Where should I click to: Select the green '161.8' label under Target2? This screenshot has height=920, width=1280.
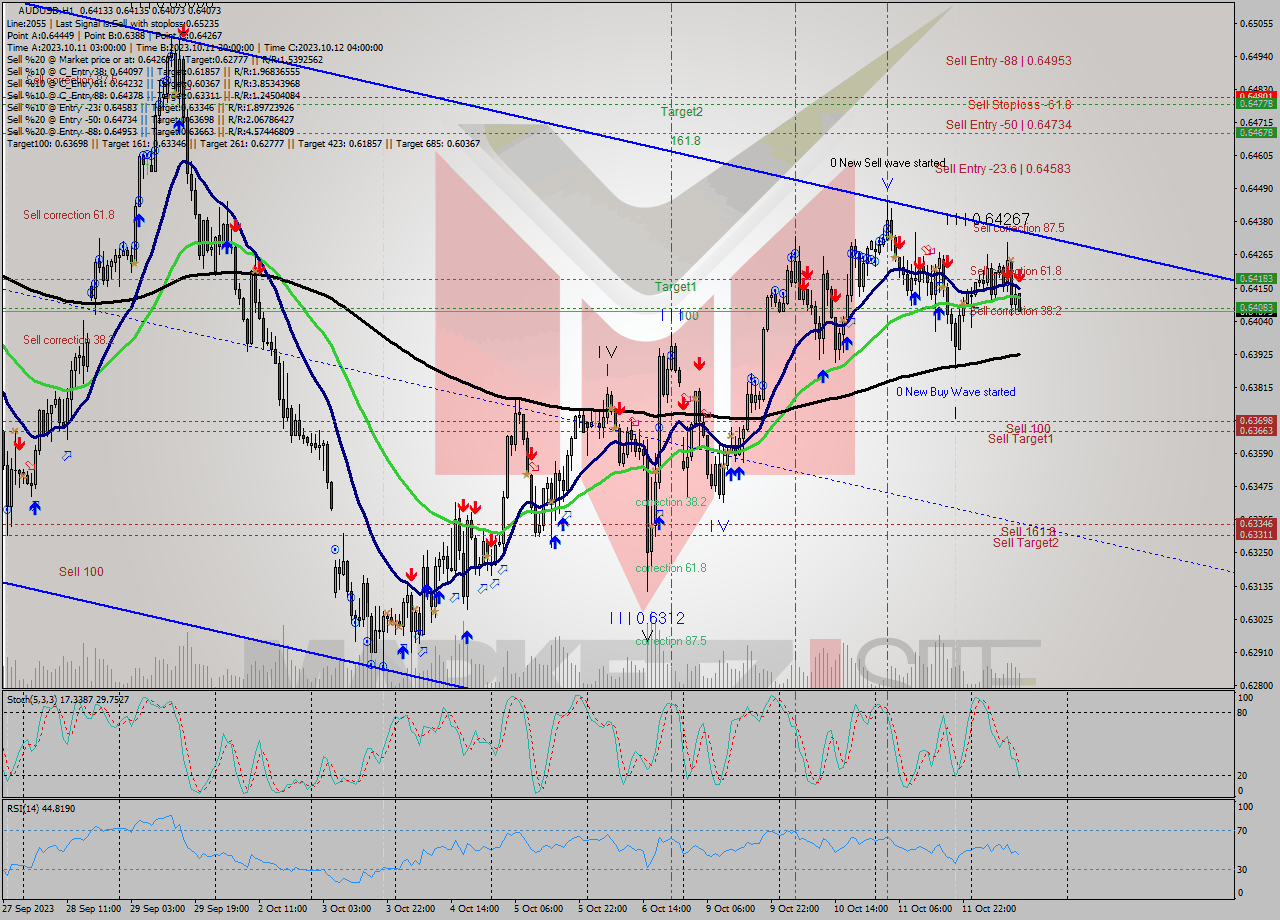pyautogui.click(x=685, y=141)
